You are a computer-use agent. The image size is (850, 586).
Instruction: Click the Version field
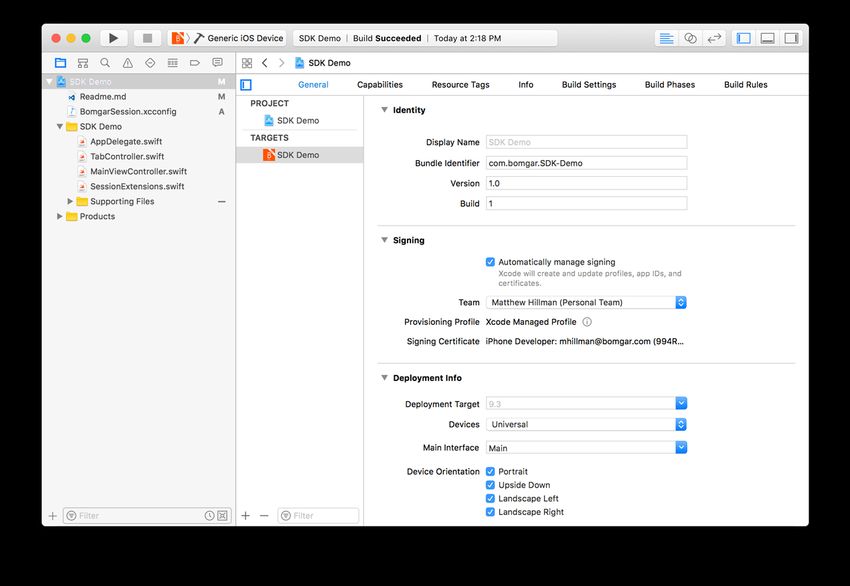pos(587,183)
